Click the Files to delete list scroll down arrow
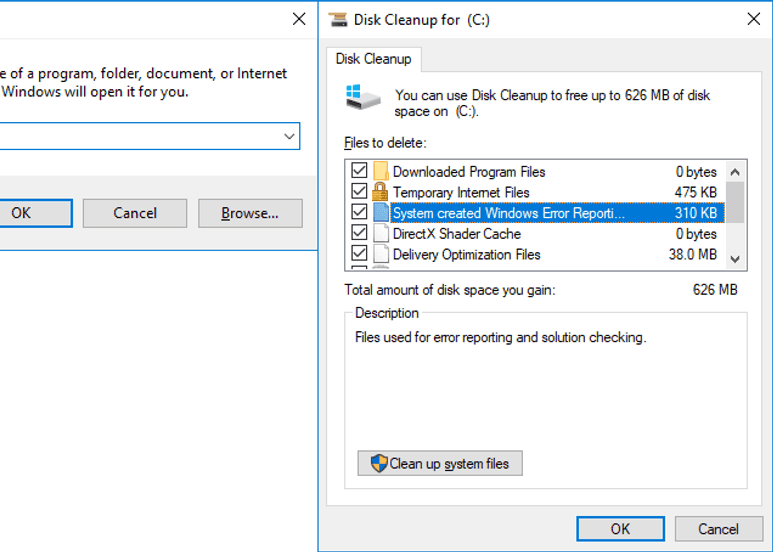The image size is (773, 552). click(735, 259)
